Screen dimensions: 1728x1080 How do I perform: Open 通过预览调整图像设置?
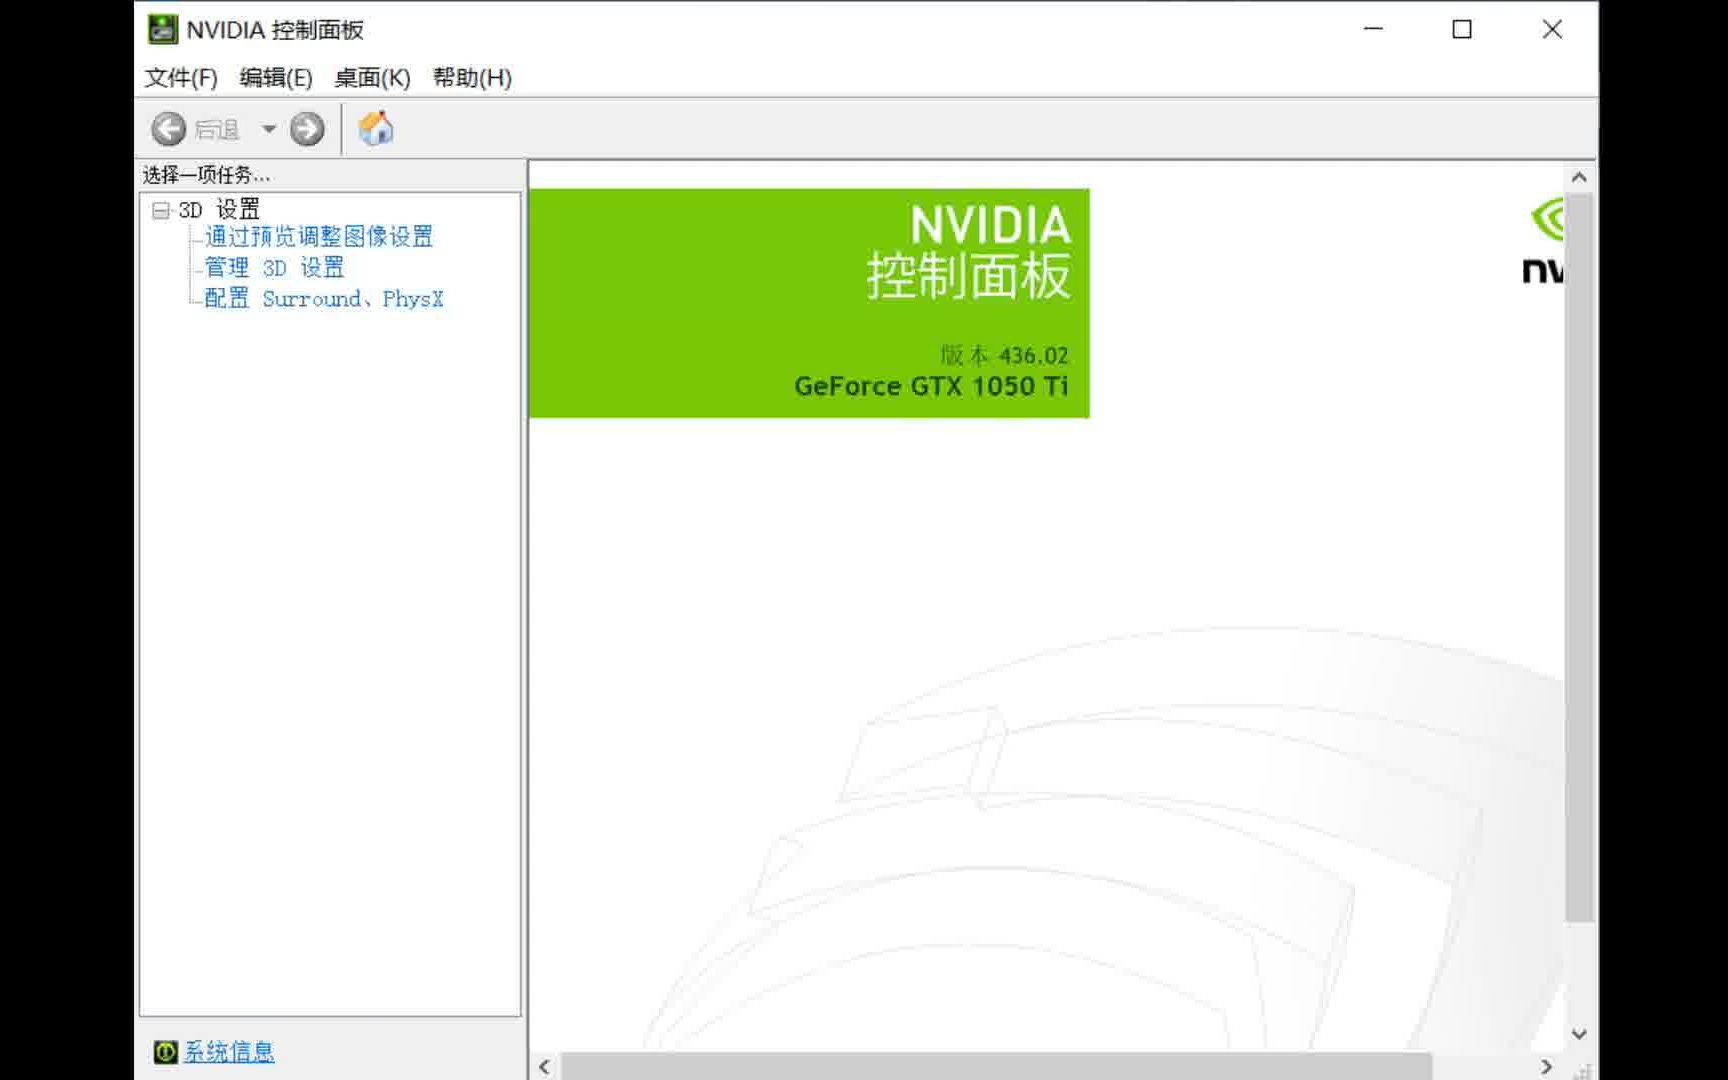[319, 237]
